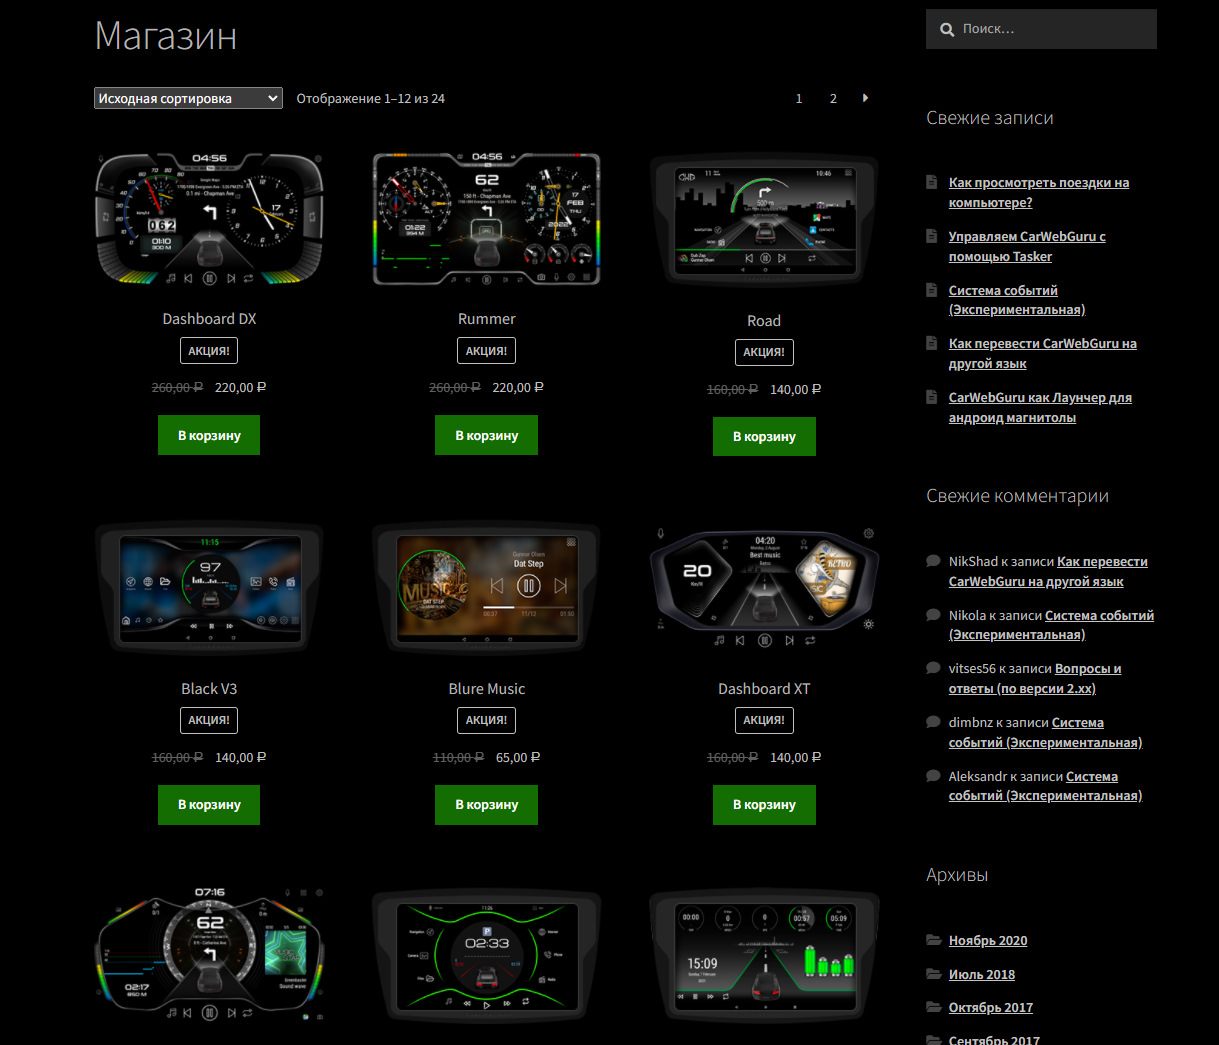Add Rummer to cart
The width and height of the screenshot is (1219, 1045).
(x=486, y=436)
